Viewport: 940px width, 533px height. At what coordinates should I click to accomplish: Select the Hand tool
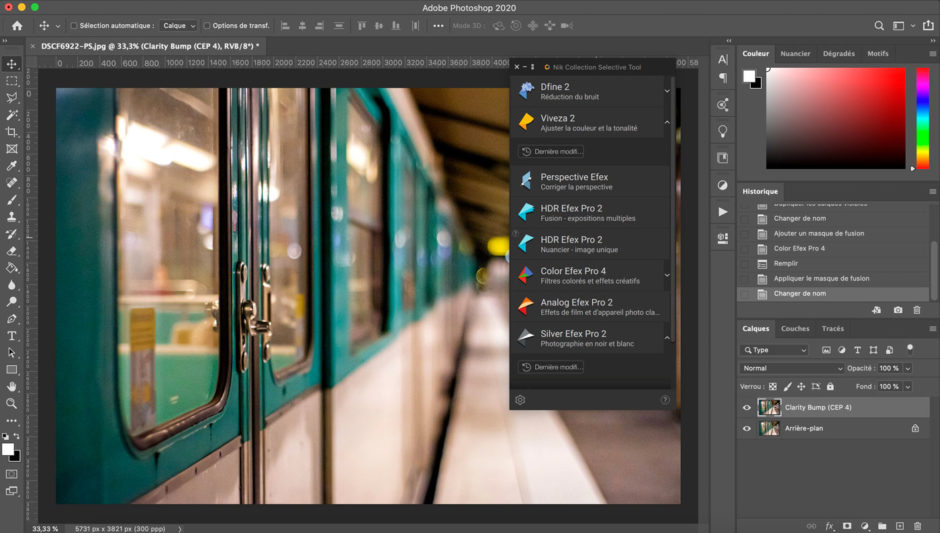point(11,387)
